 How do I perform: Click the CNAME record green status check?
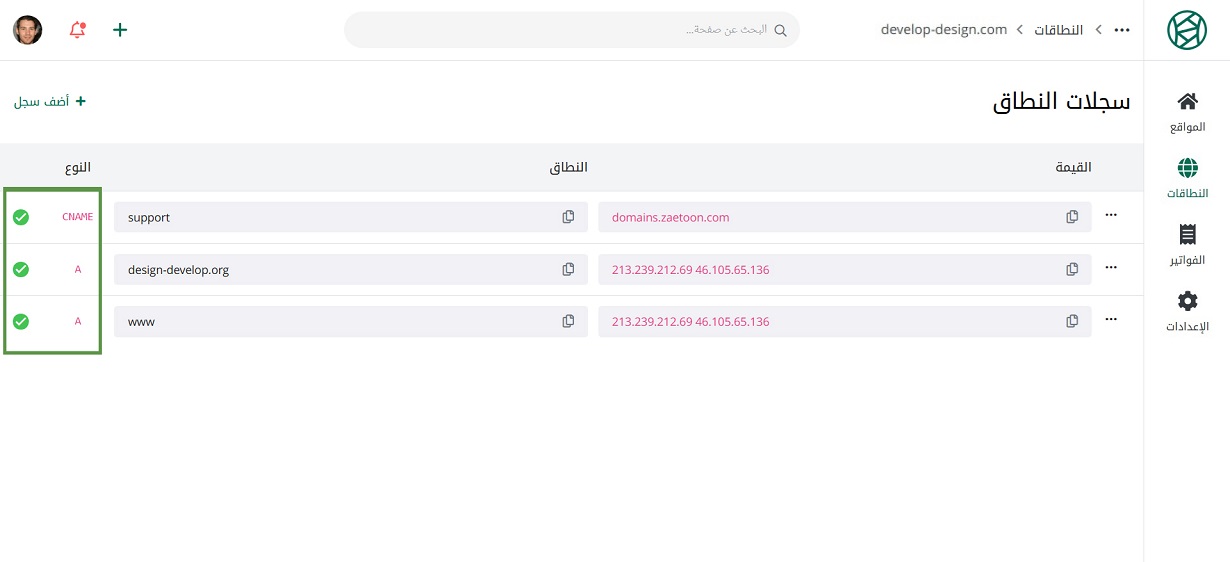(x=21, y=217)
